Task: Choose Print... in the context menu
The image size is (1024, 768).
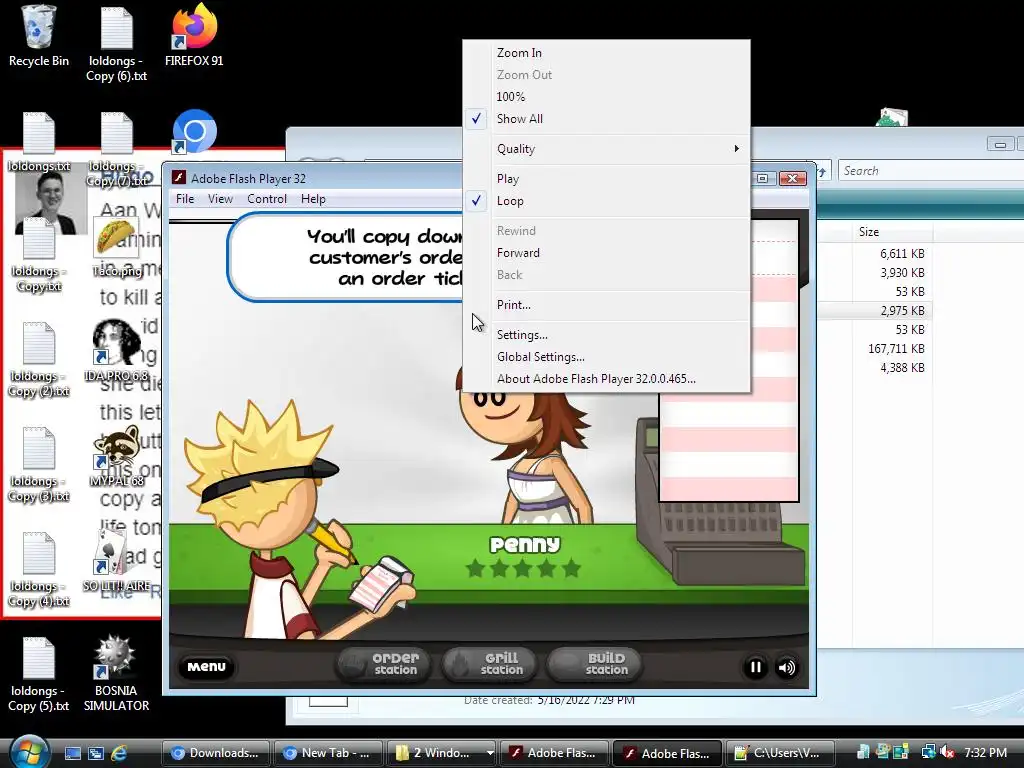Action: (x=606, y=305)
